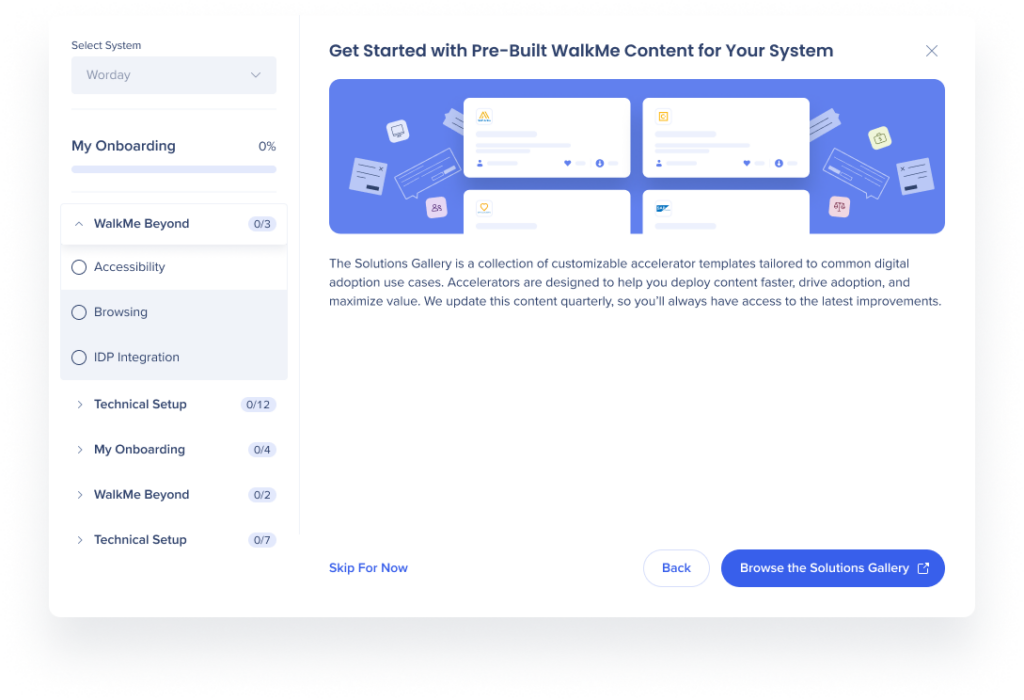Collapse the WalkMe Beyond section
Image resolution: width=1024 pixels, height=700 pixels.
pyautogui.click(x=79, y=224)
